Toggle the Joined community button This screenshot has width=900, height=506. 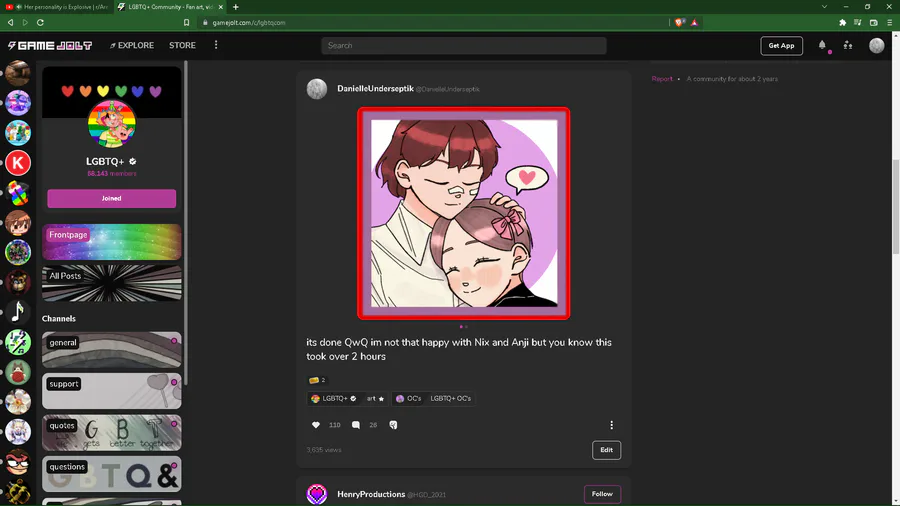(x=111, y=198)
